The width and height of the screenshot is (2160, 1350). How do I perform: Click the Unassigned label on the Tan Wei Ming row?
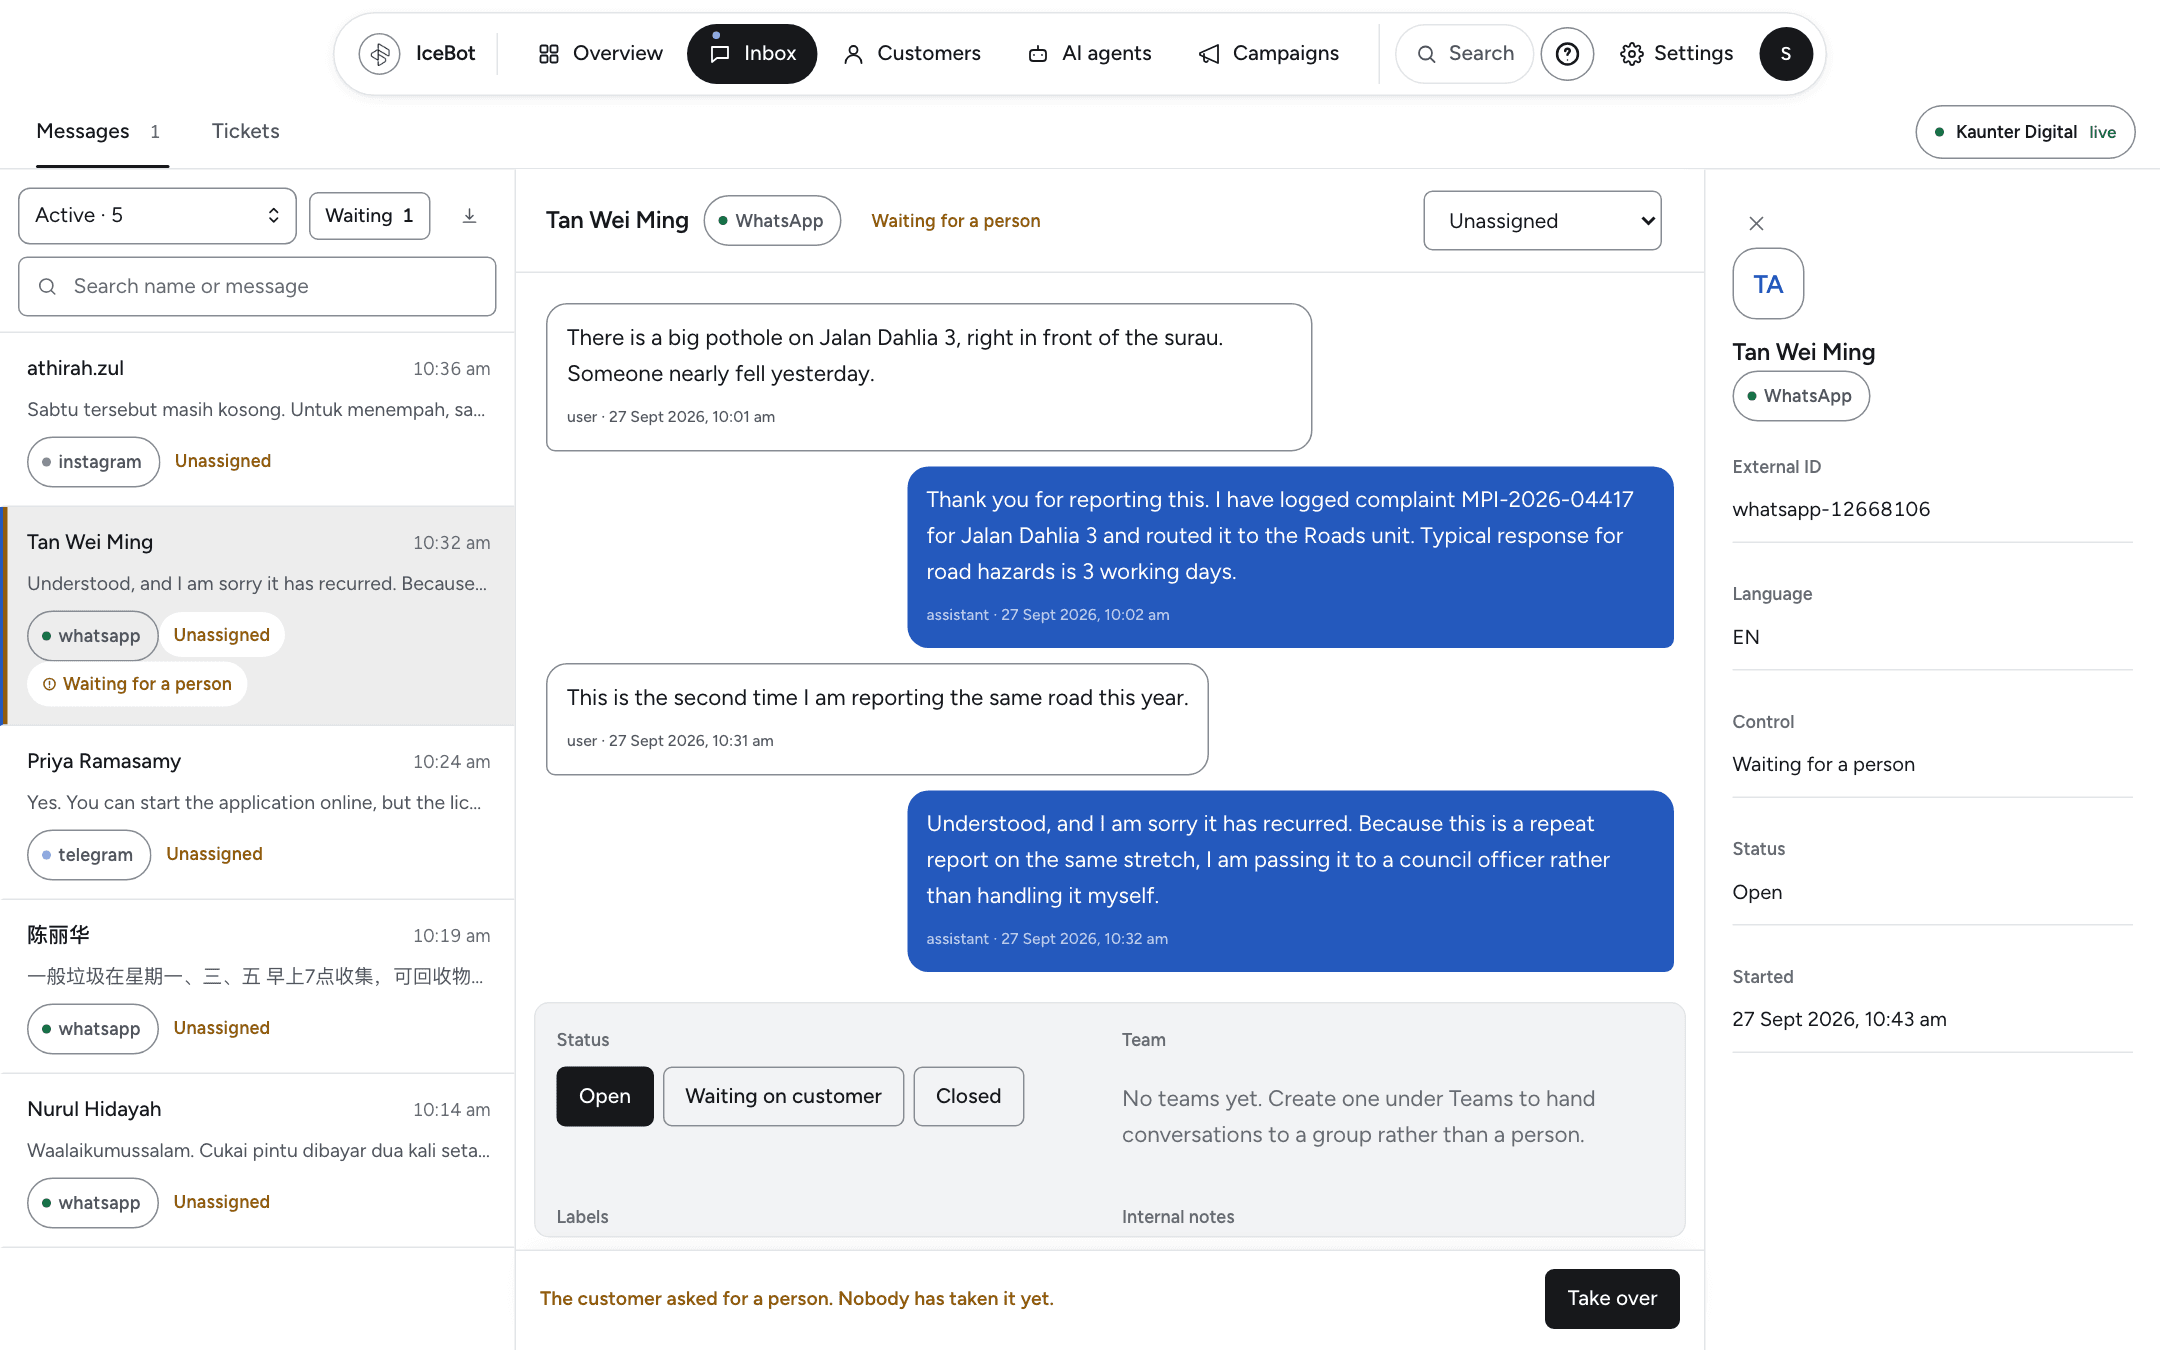[x=222, y=635]
